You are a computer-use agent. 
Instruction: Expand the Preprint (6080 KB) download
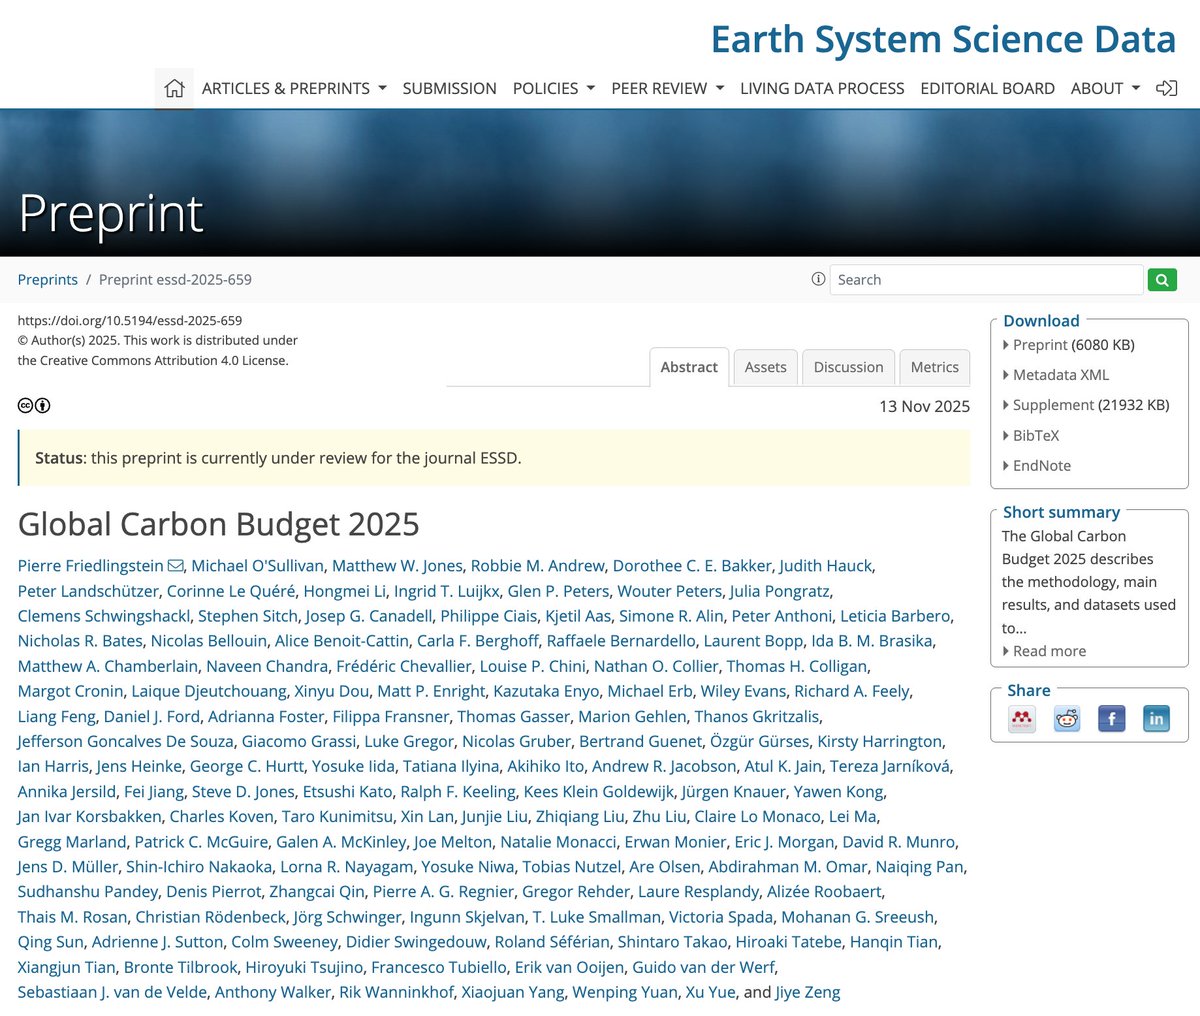1069,345
